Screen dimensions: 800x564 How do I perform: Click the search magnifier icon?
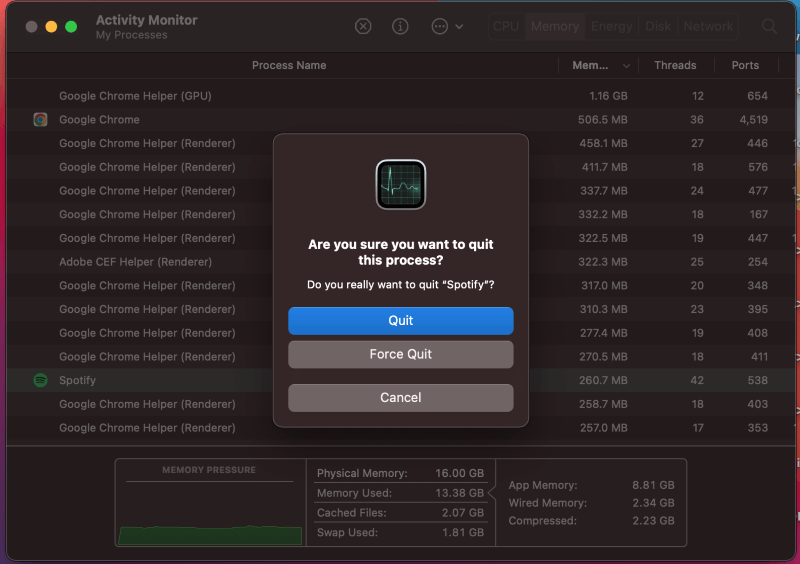click(769, 26)
